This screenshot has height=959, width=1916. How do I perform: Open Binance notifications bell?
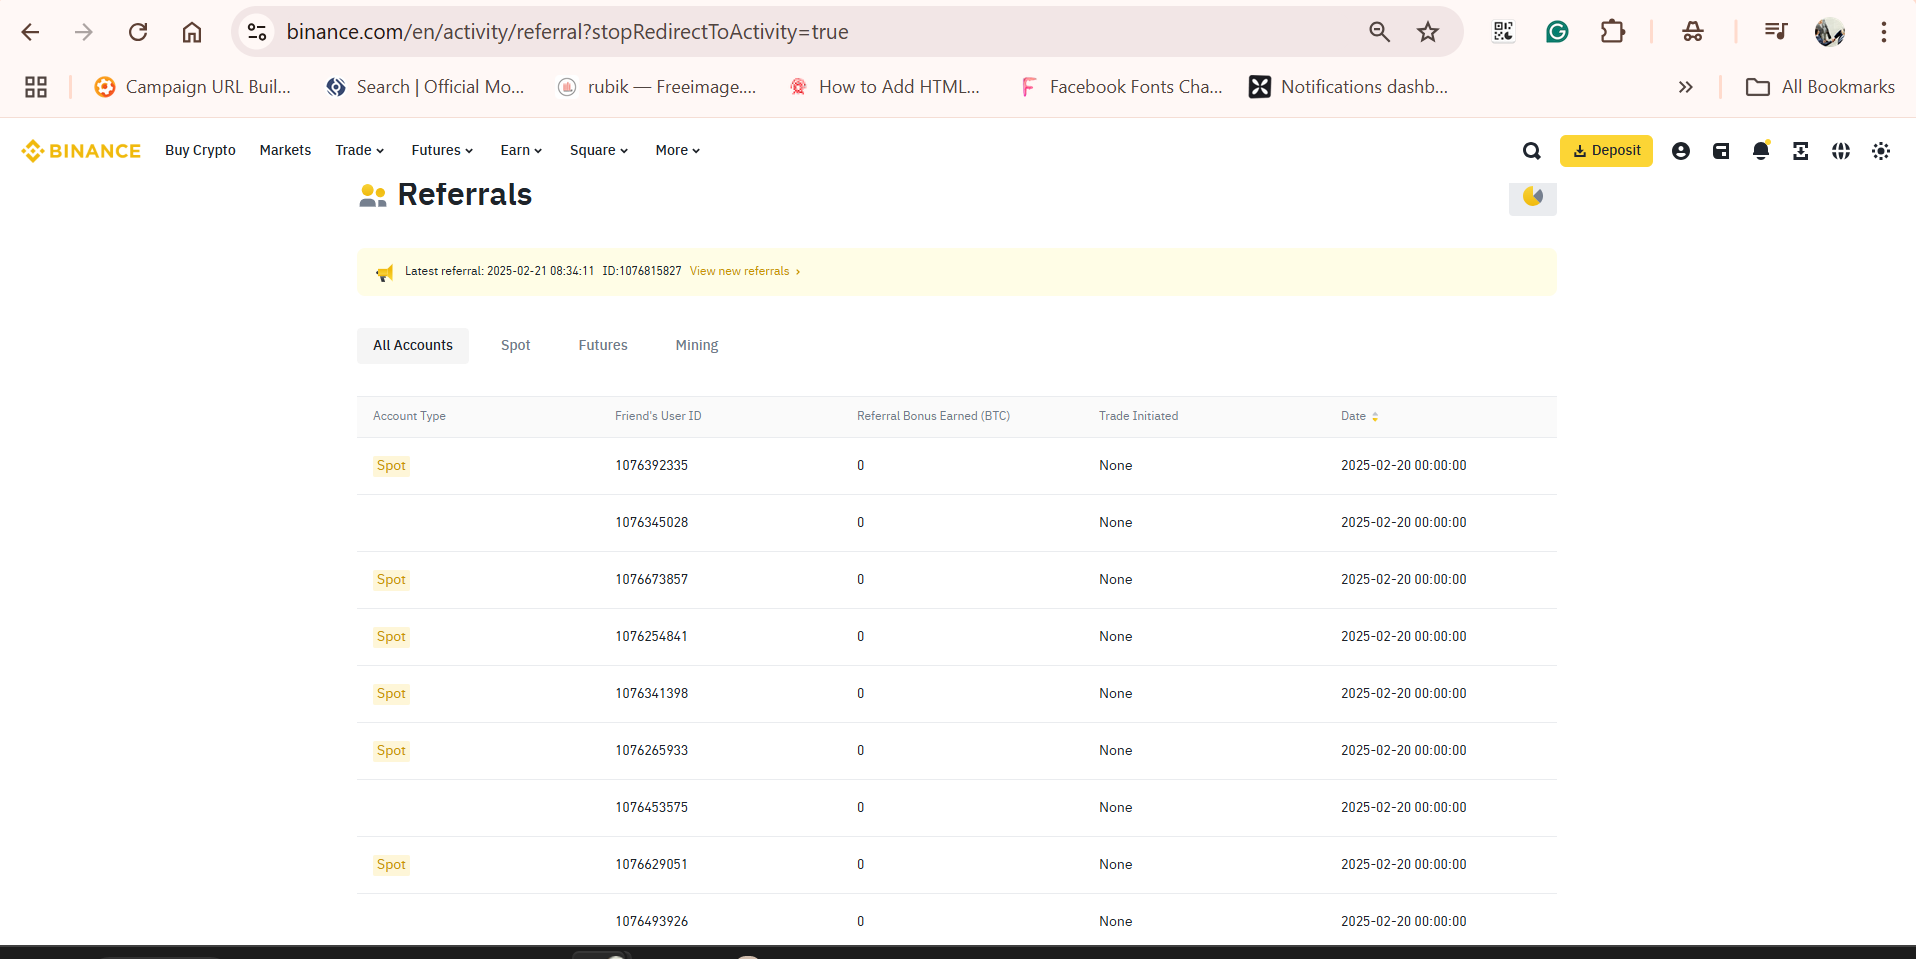(x=1761, y=151)
